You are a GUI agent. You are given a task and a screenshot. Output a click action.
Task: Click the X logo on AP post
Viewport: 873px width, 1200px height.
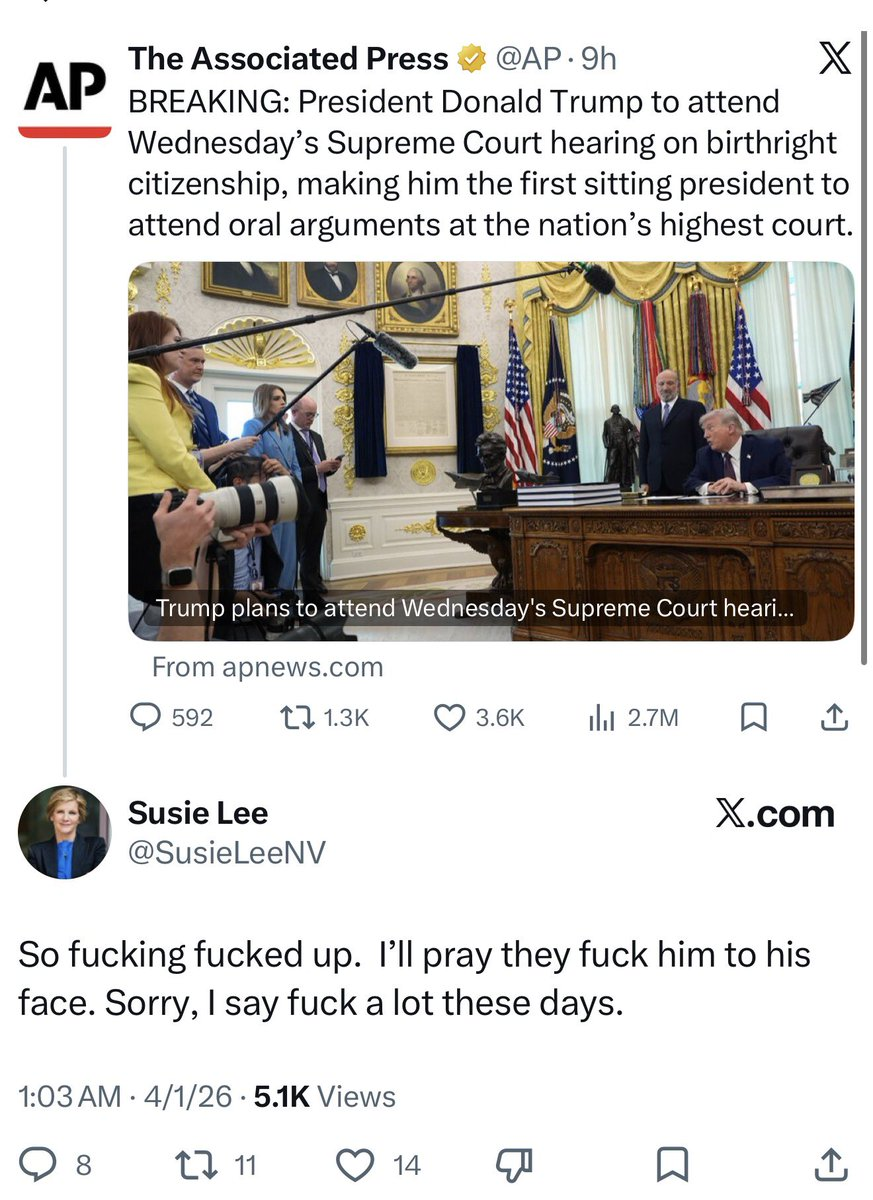point(835,60)
